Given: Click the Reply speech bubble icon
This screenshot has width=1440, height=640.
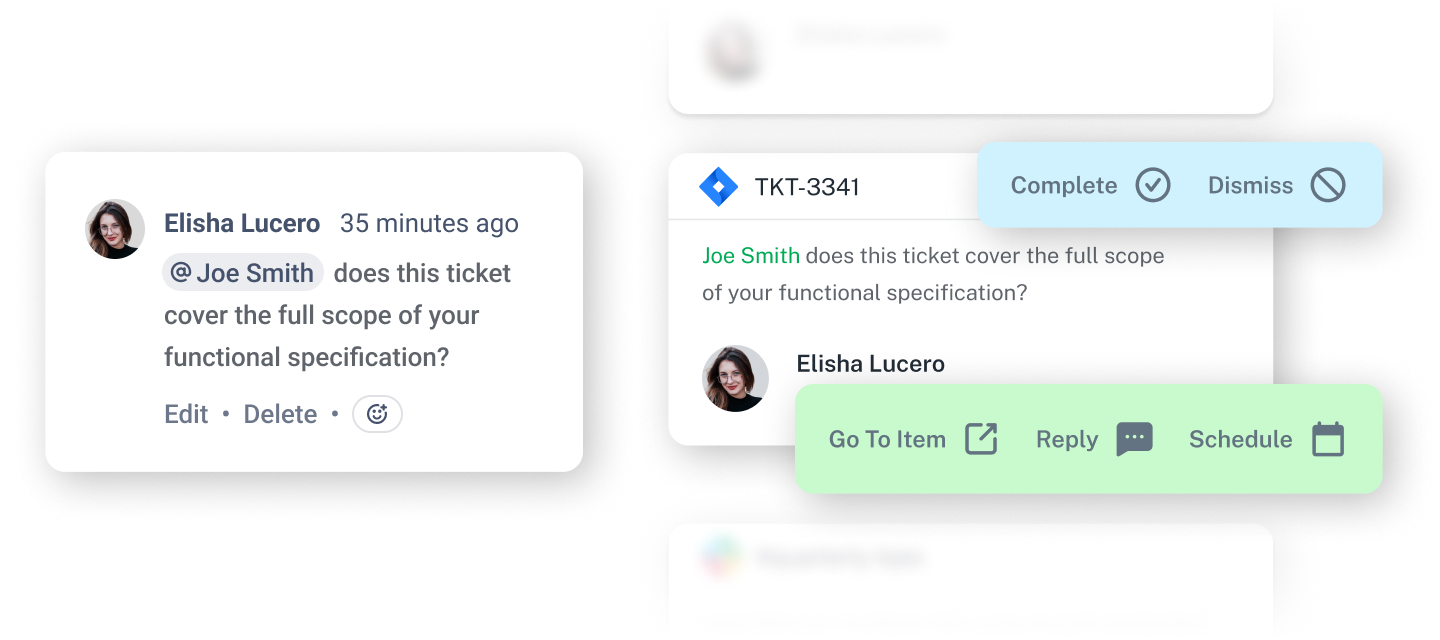Looking at the screenshot, I should [x=1134, y=439].
